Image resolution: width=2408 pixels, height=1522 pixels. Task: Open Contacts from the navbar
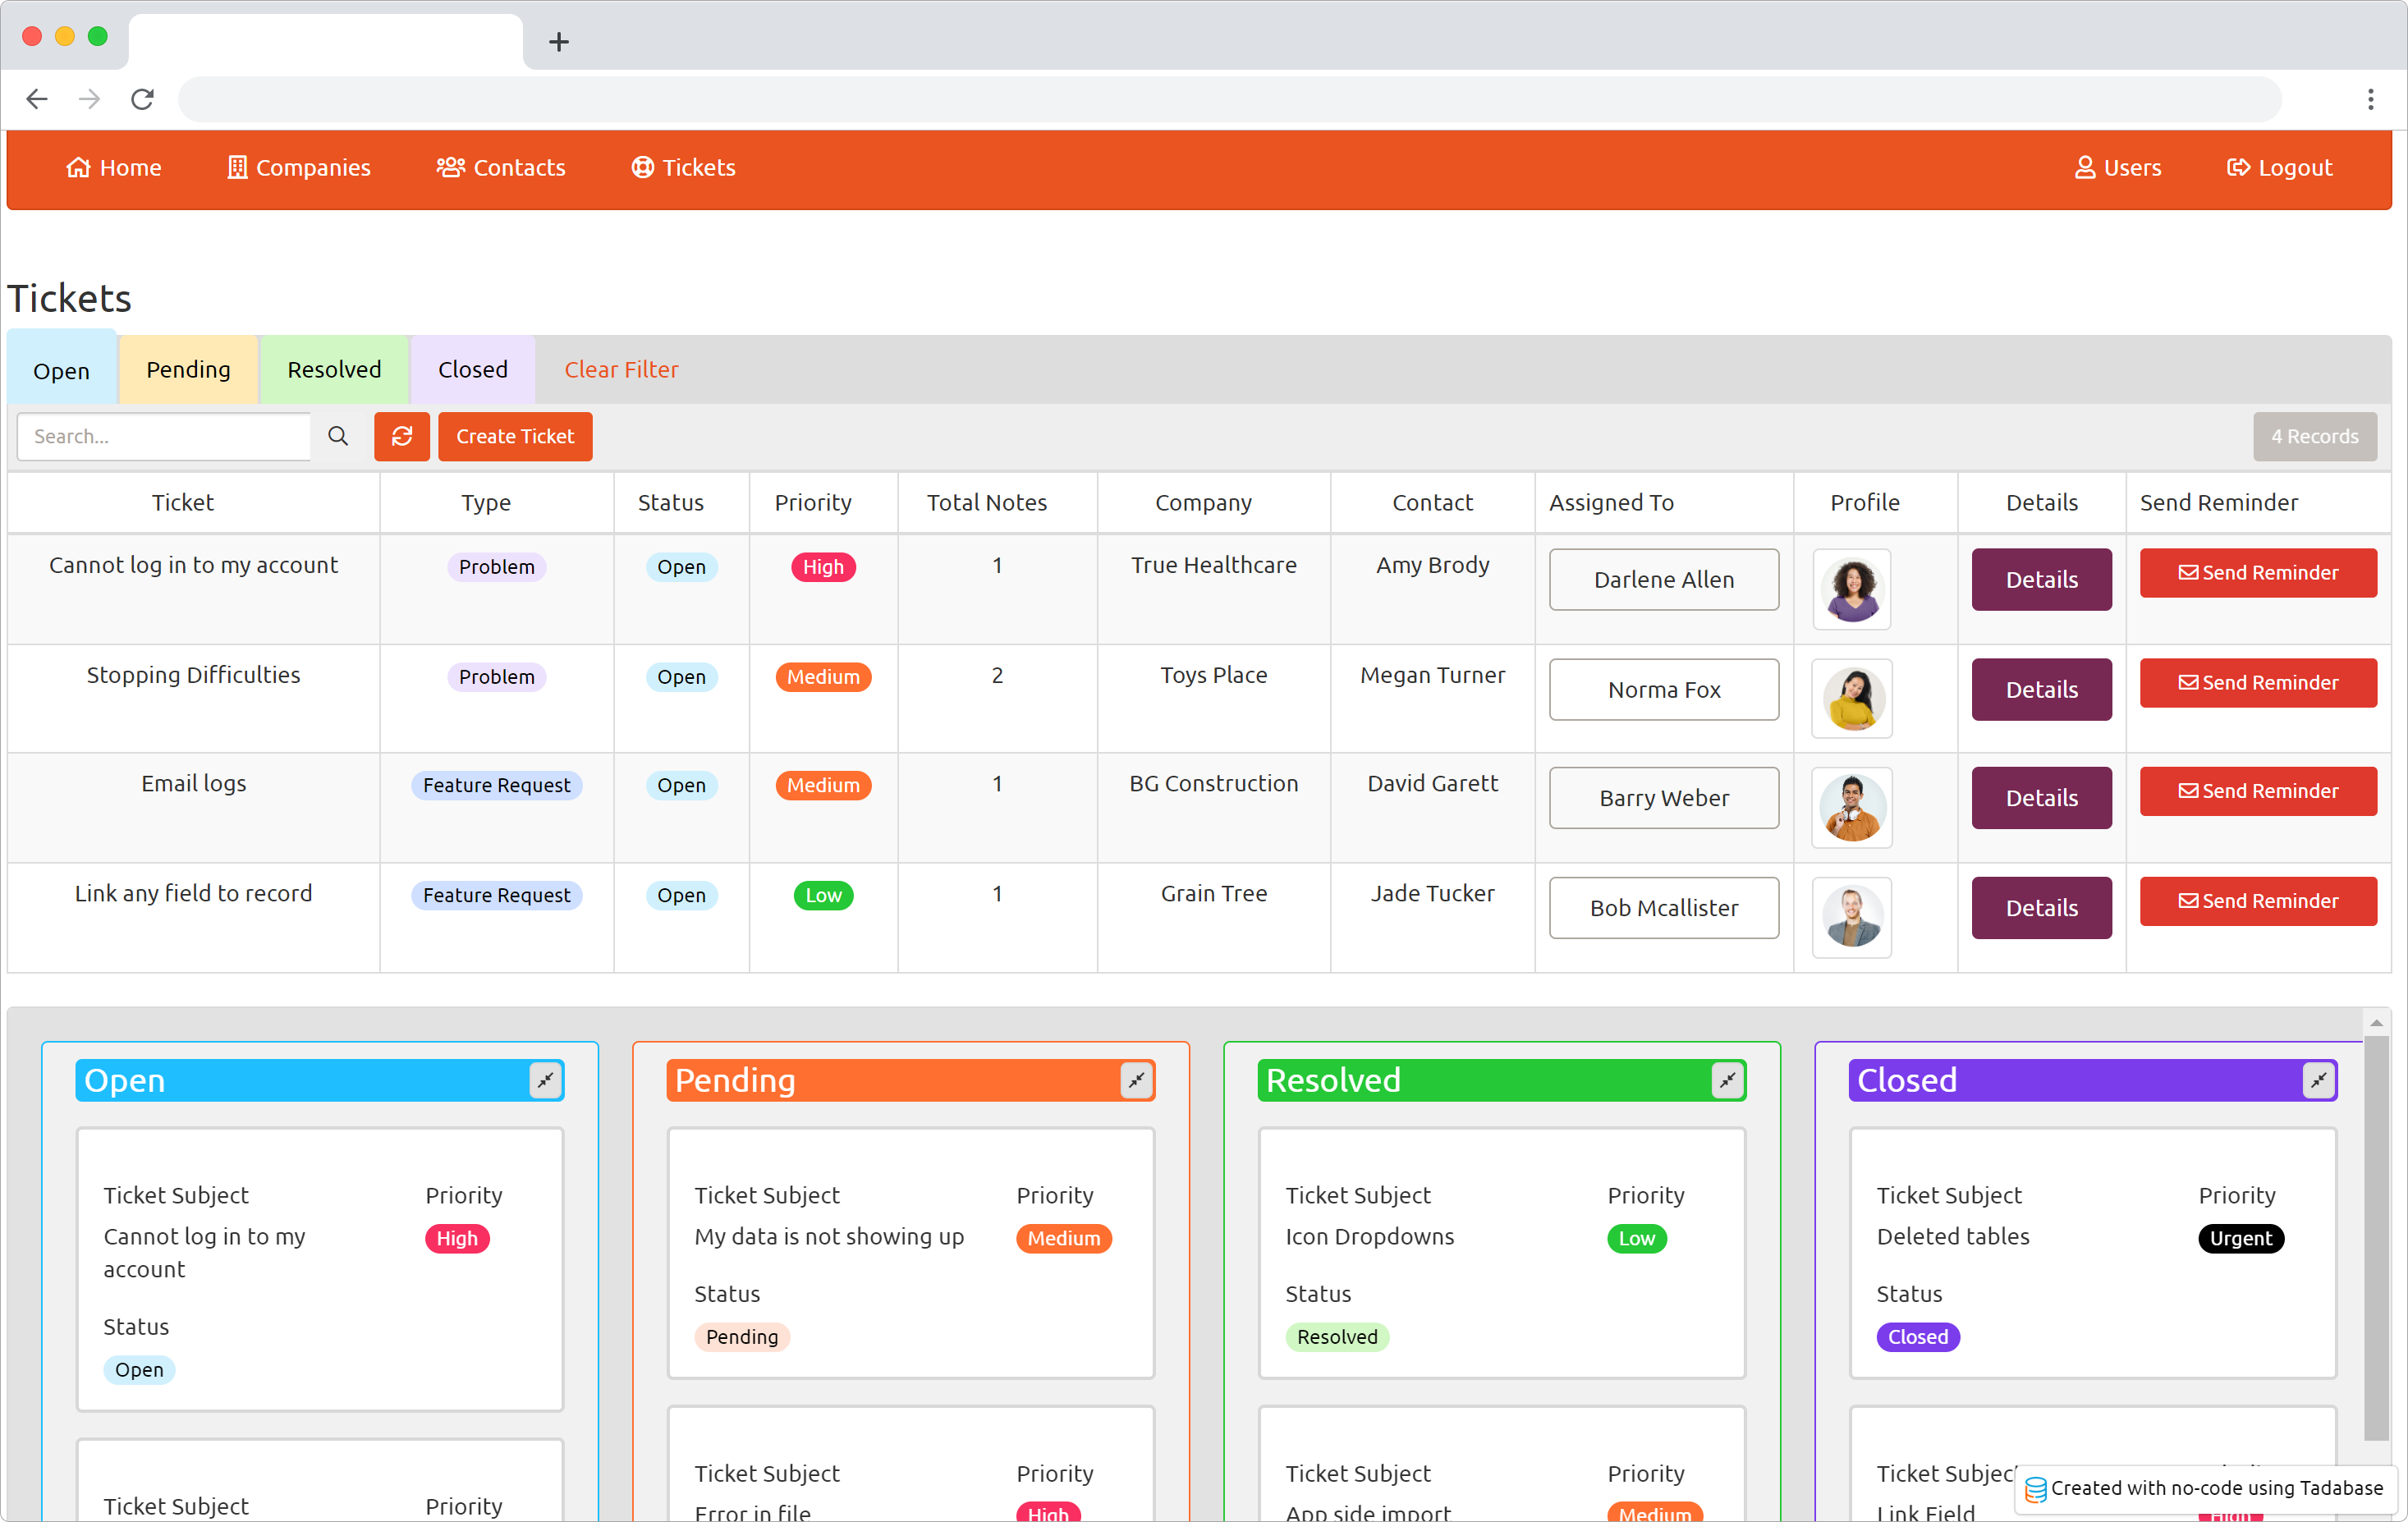(x=501, y=168)
